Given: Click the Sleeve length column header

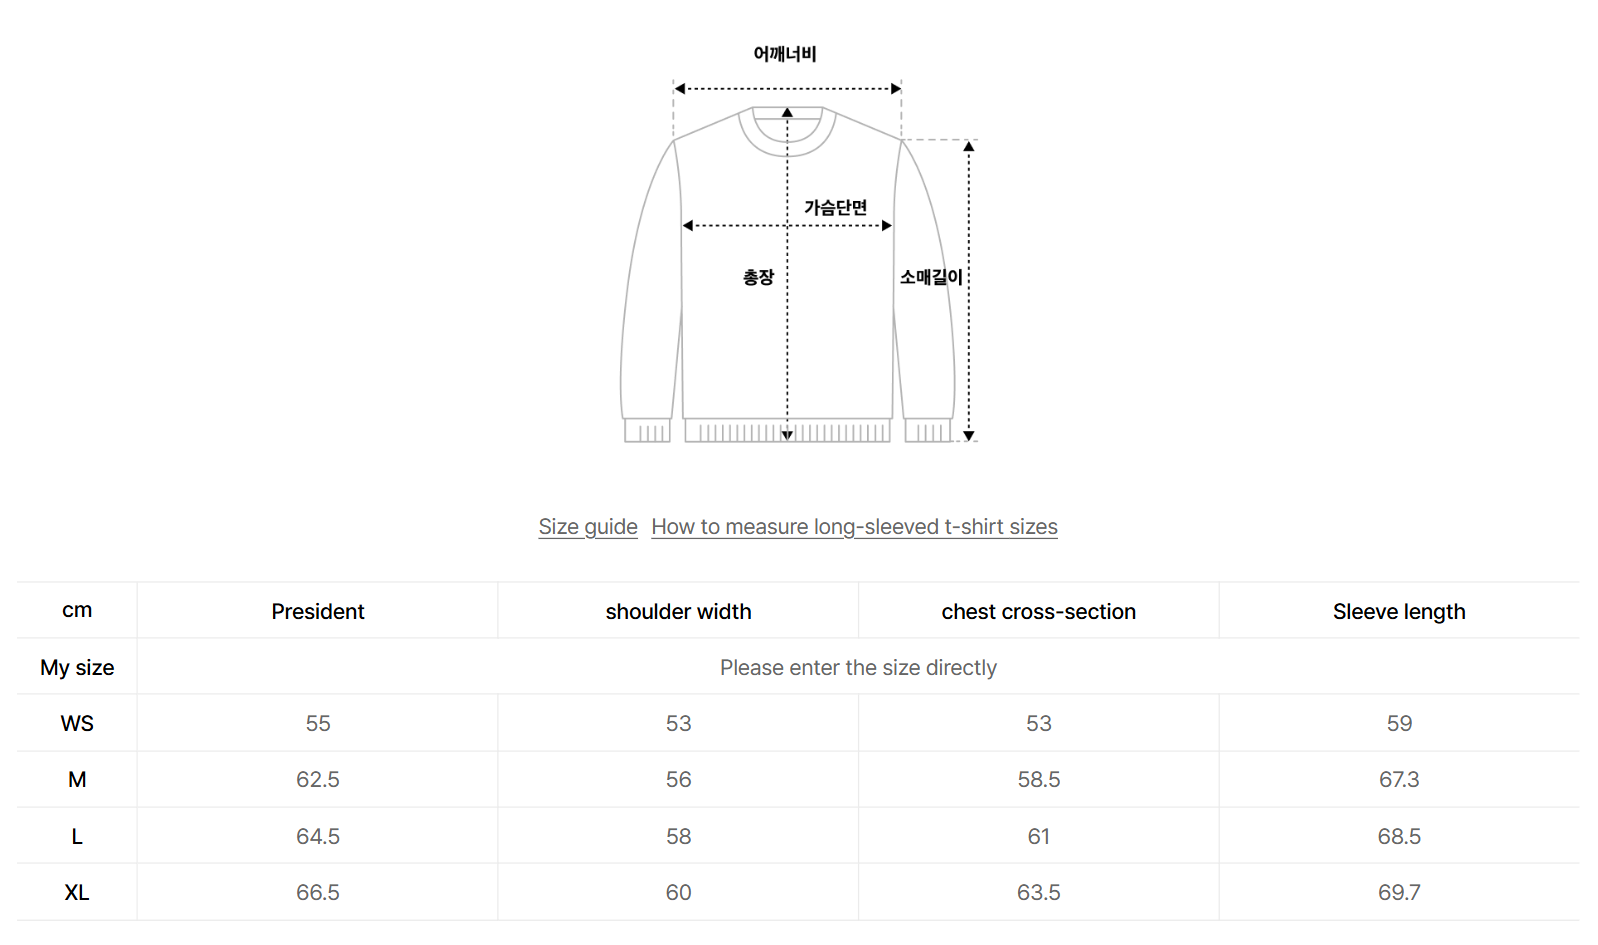Looking at the screenshot, I should point(1399,612).
